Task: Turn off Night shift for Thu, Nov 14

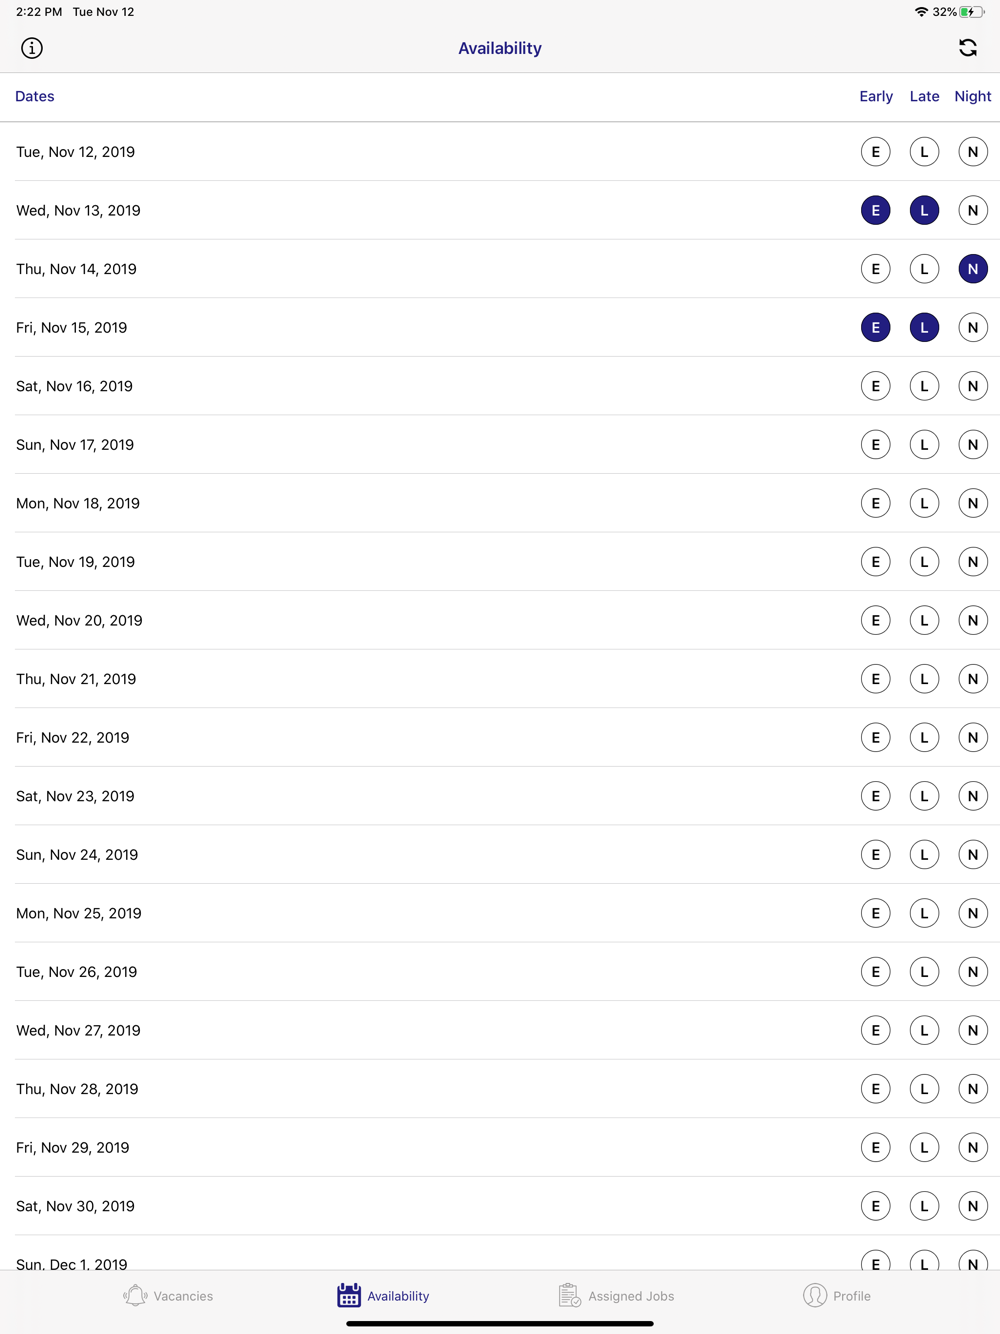Action: click(x=973, y=269)
